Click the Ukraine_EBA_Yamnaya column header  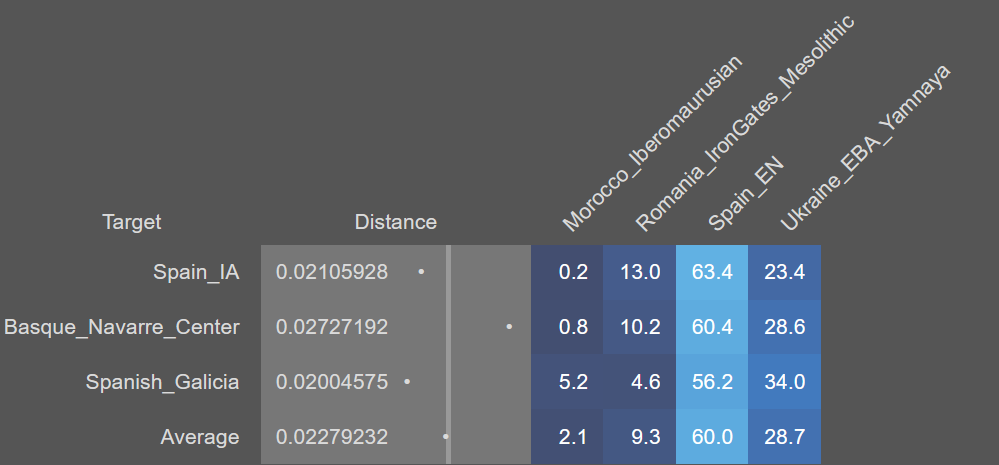click(865, 148)
